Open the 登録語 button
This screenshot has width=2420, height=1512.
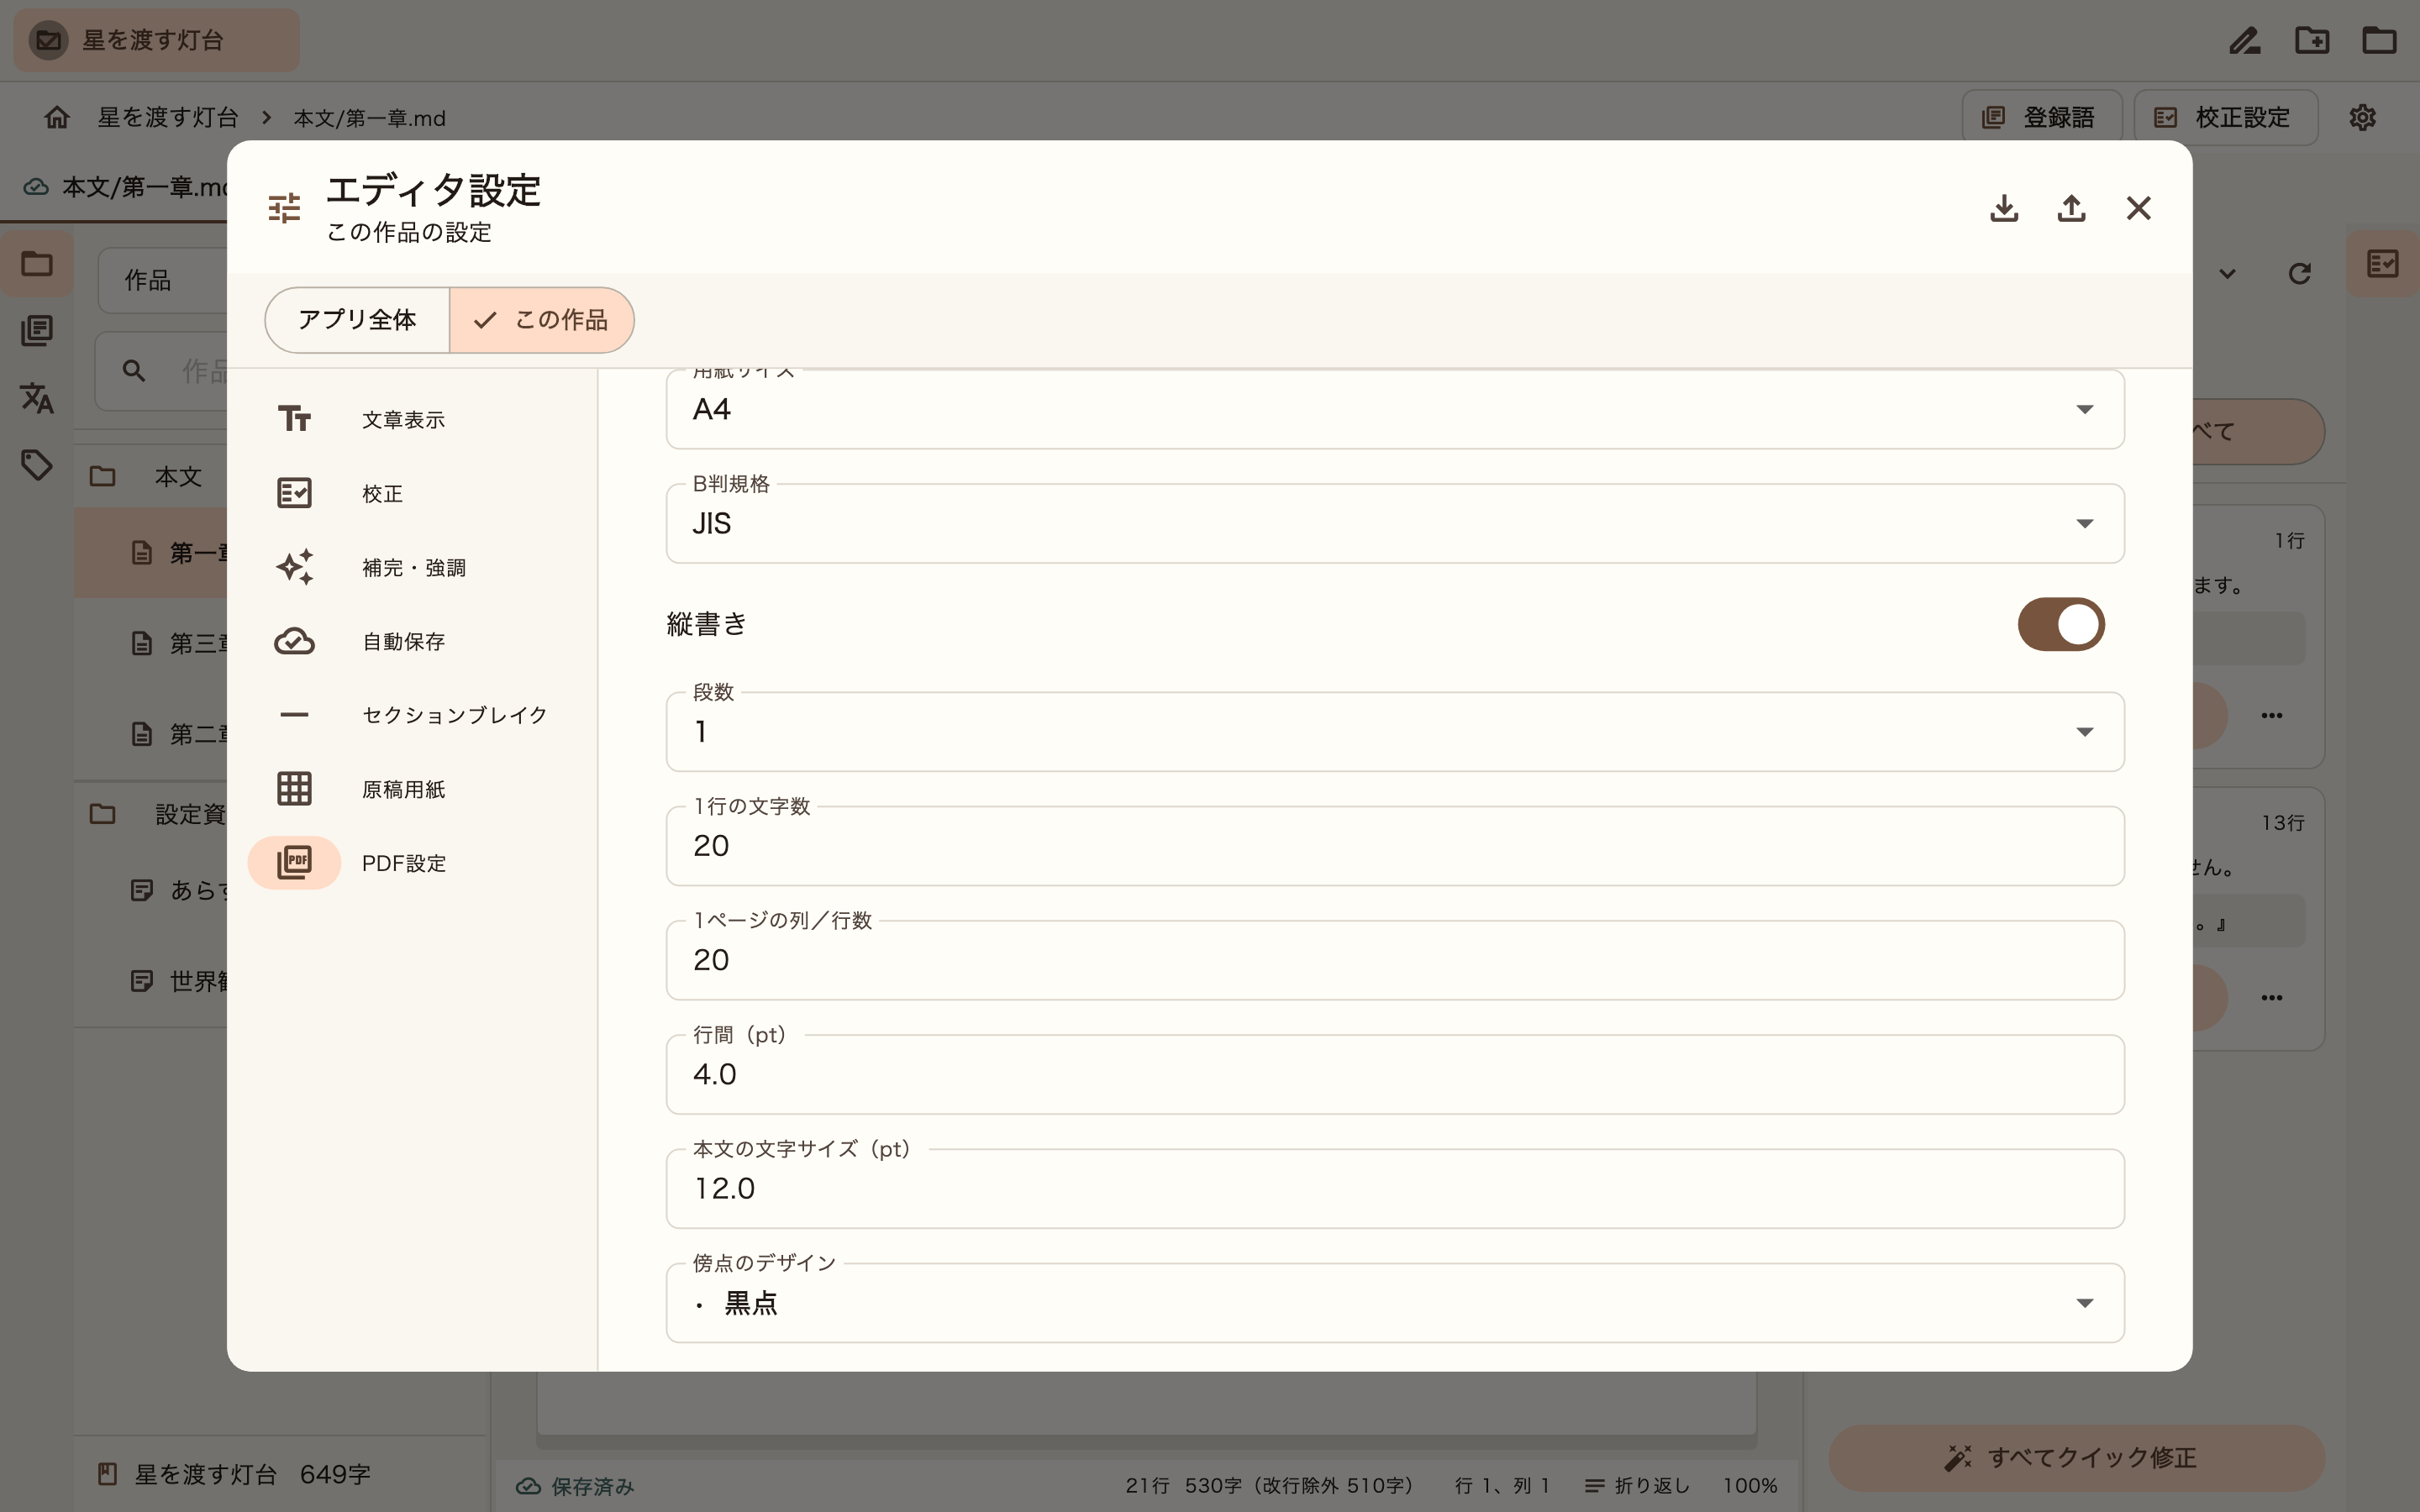[x=2041, y=118]
